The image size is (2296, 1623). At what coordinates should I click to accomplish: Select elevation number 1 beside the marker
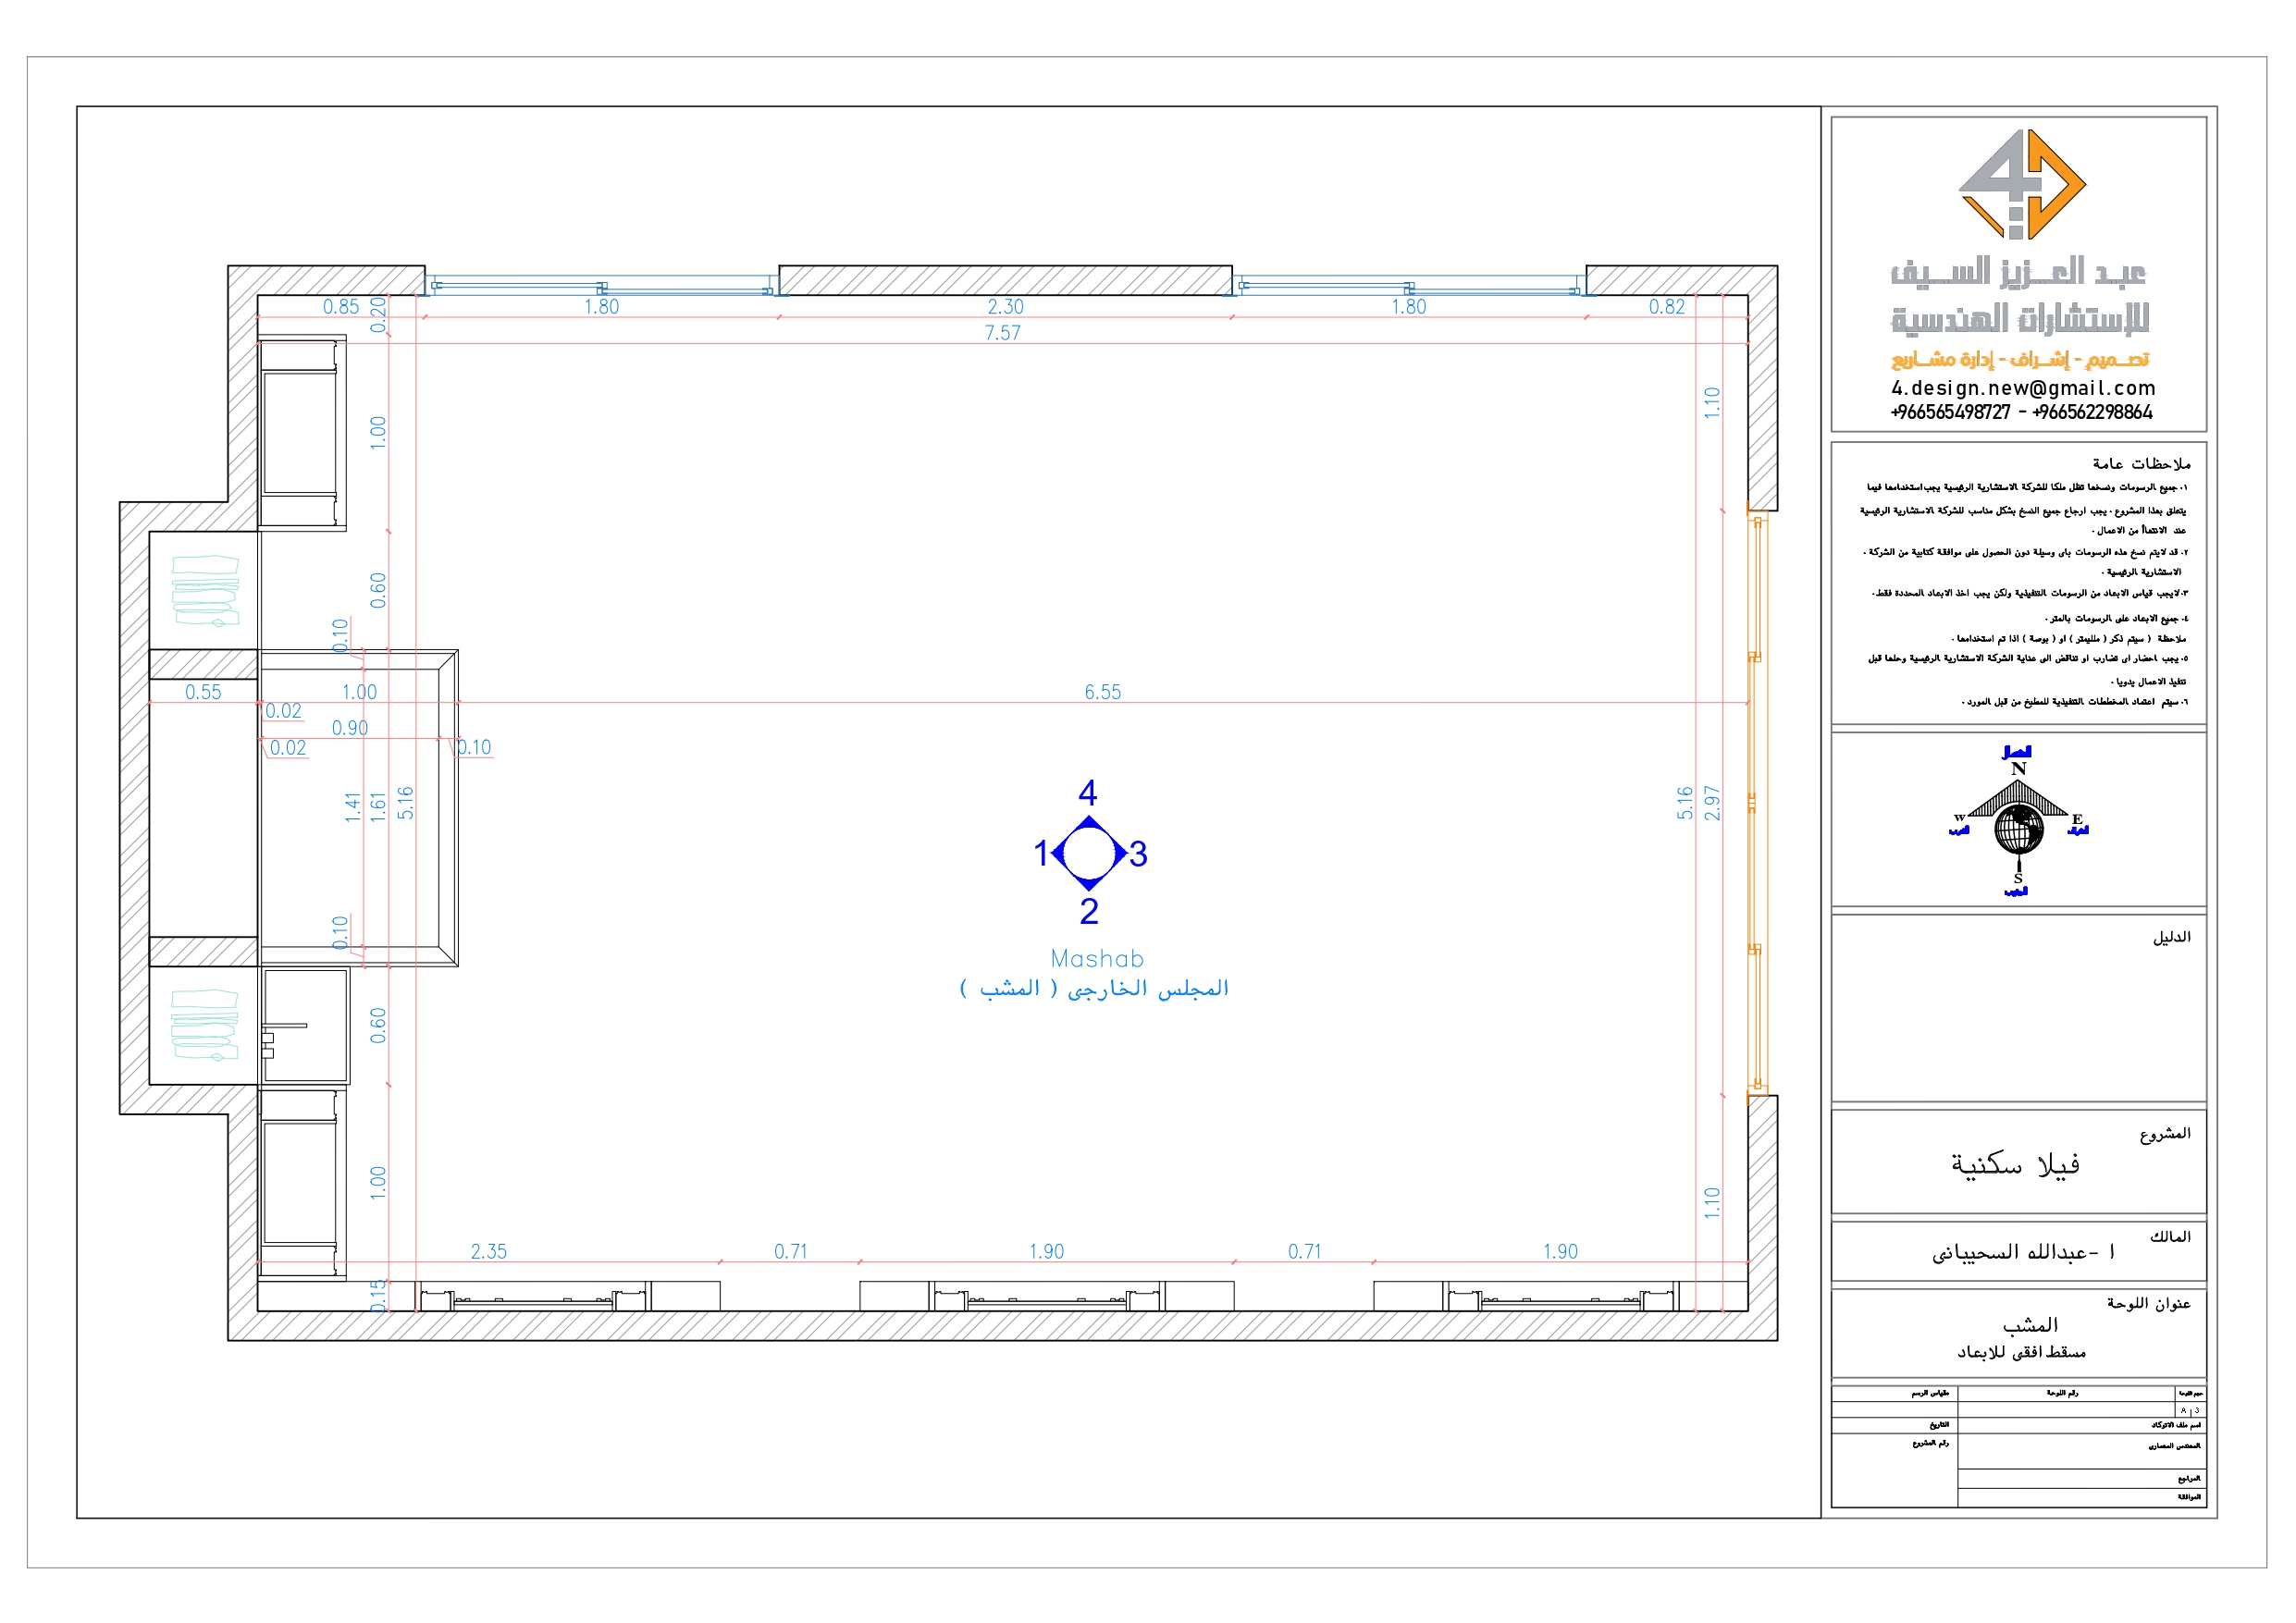click(1041, 854)
